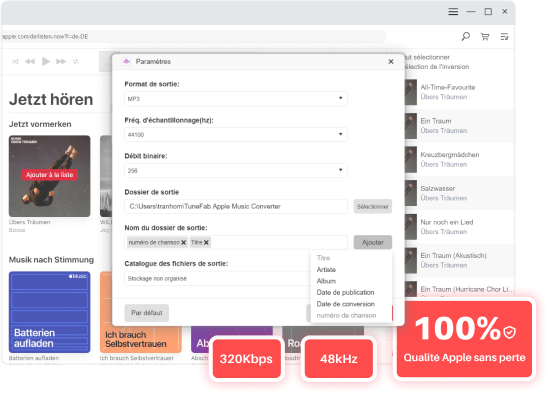The image size is (550, 395).
Task: Click the search magnifier icon
Action: (465, 36)
